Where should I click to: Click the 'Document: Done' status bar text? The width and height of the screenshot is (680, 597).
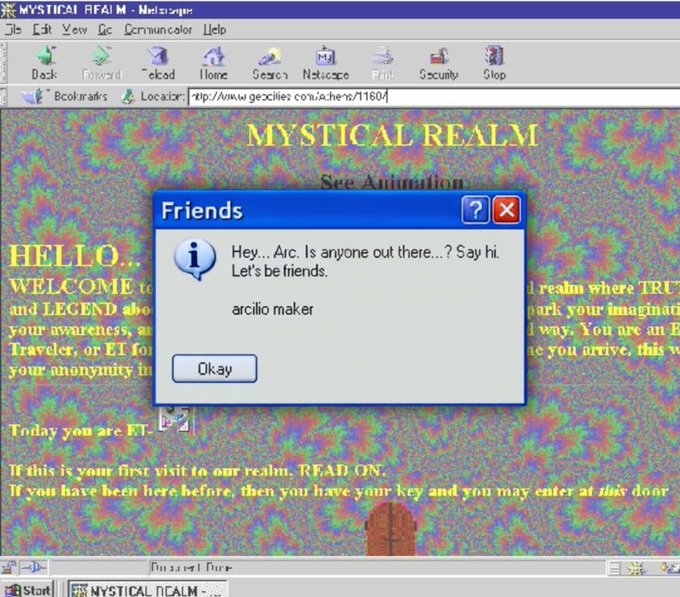coord(191,568)
